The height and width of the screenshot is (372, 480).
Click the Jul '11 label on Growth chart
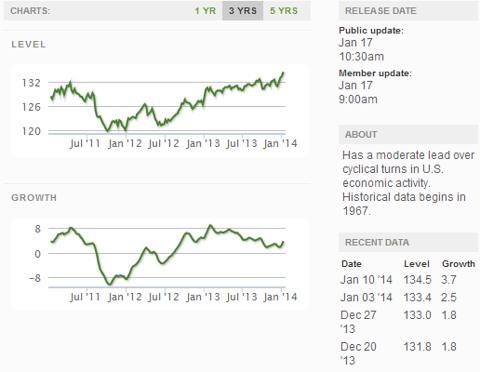(85, 297)
